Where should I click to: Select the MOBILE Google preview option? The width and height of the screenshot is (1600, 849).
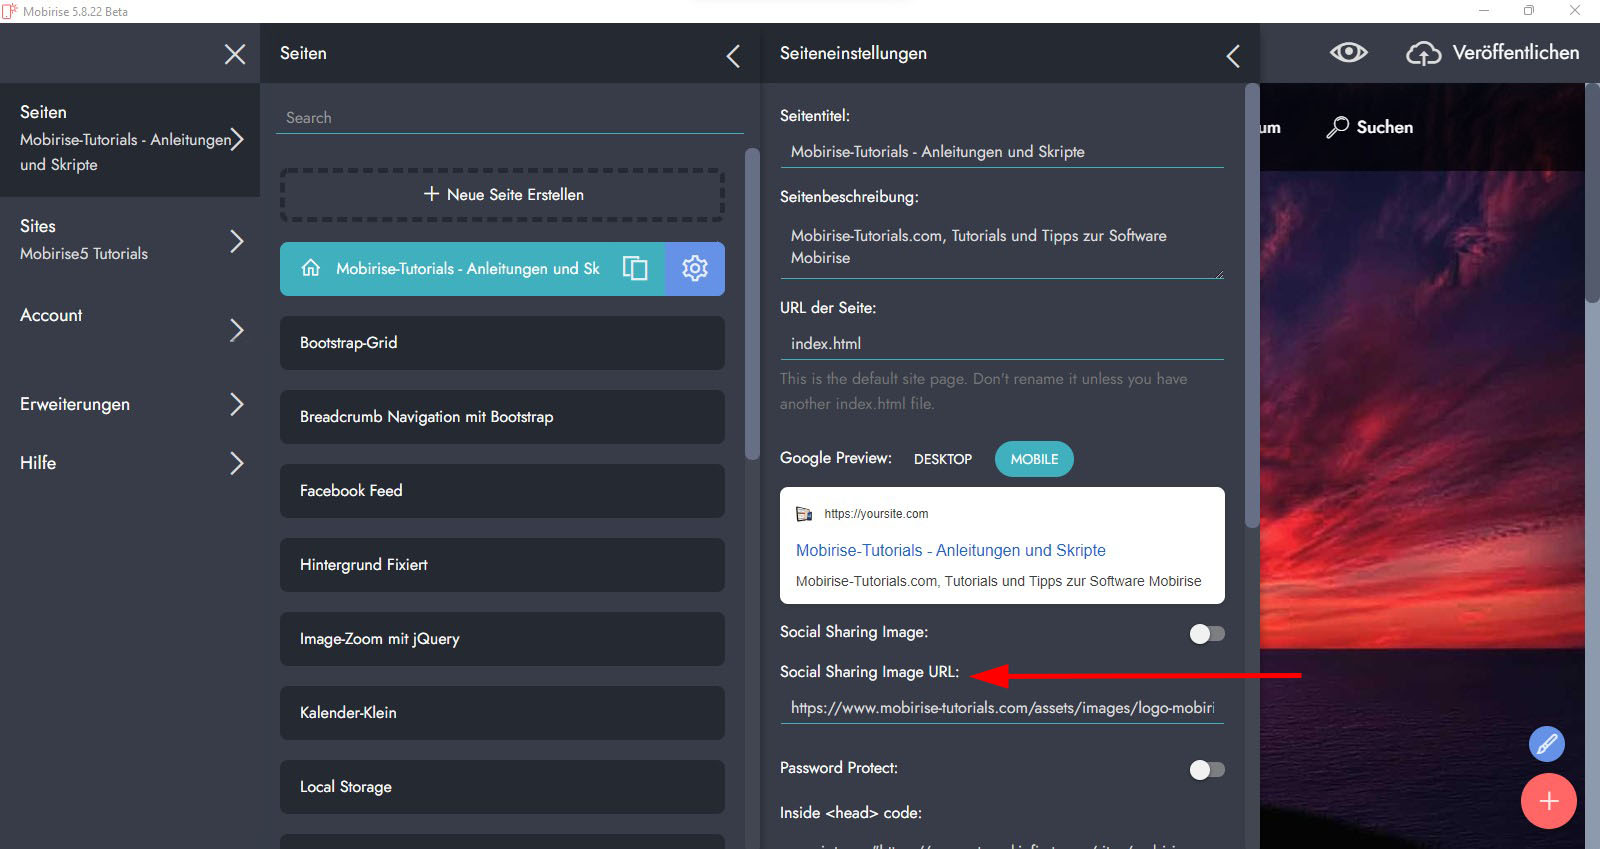point(1033,459)
